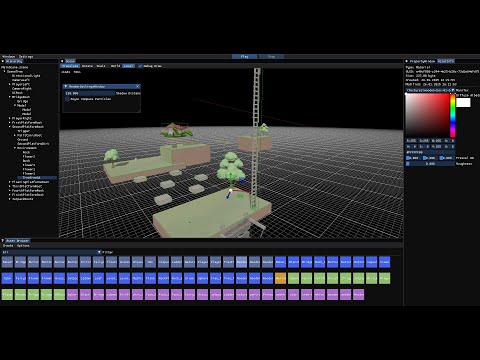Pick a color in the red saturation square

coord(427,115)
